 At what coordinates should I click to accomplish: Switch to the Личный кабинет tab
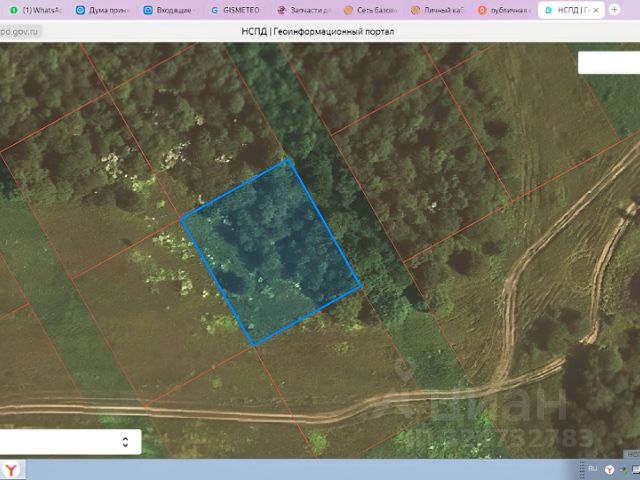click(x=438, y=10)
